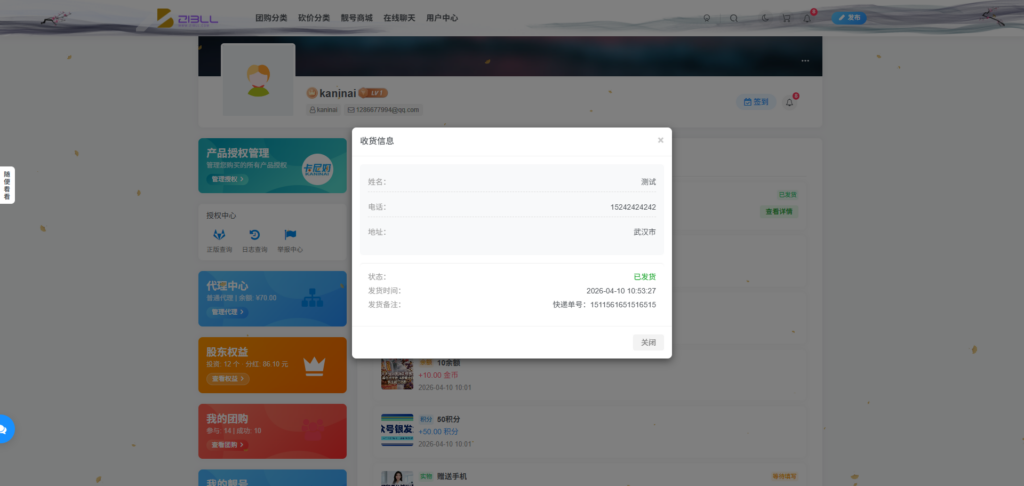The image size is (1024, 486).
Task: Click the 卡尼购 round logo on authorization card
Action: pos(317,170)
